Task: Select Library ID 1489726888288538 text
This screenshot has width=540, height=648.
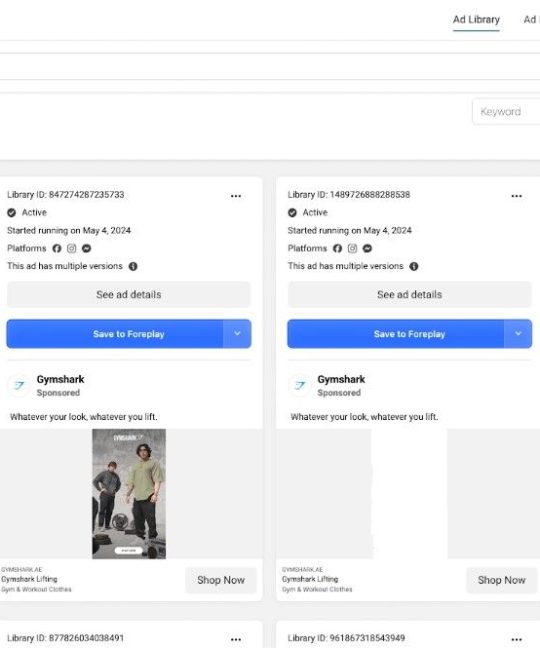Action: click(x=349, y=195)
